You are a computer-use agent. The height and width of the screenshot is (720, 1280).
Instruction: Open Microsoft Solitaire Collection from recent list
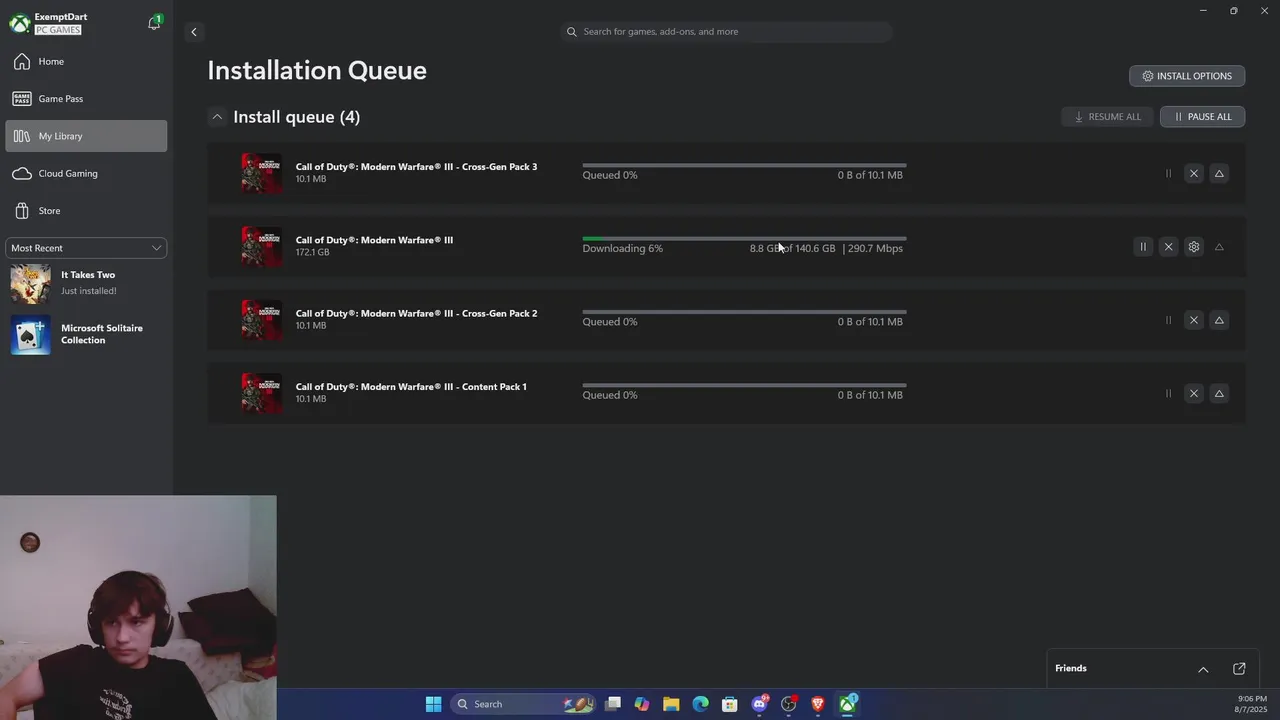(86, 334)
